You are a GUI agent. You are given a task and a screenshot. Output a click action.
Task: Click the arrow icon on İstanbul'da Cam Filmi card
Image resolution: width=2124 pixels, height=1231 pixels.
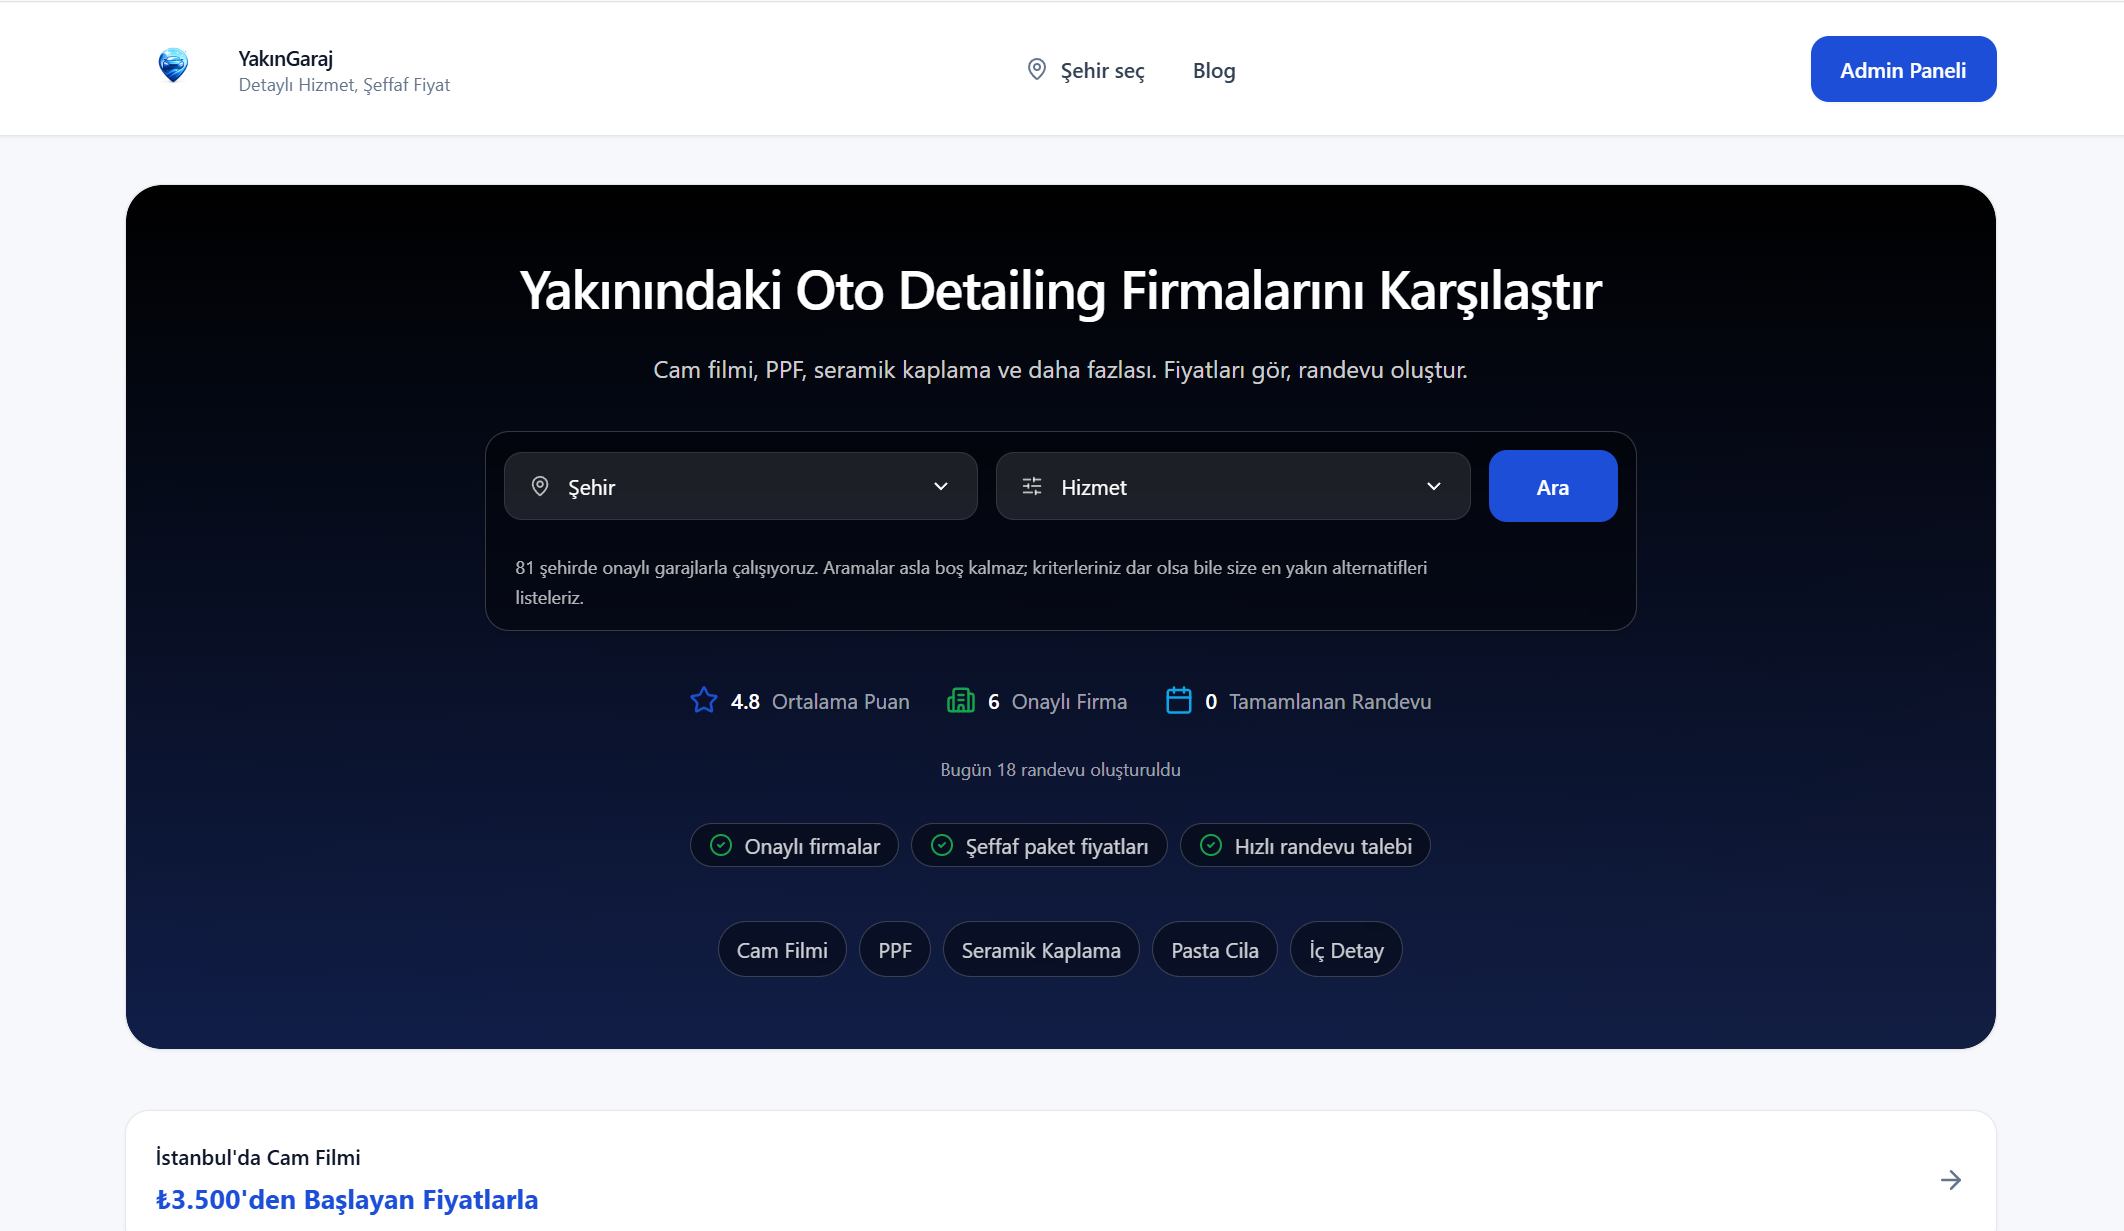pyautogui.click(x=1950, y=1180)
